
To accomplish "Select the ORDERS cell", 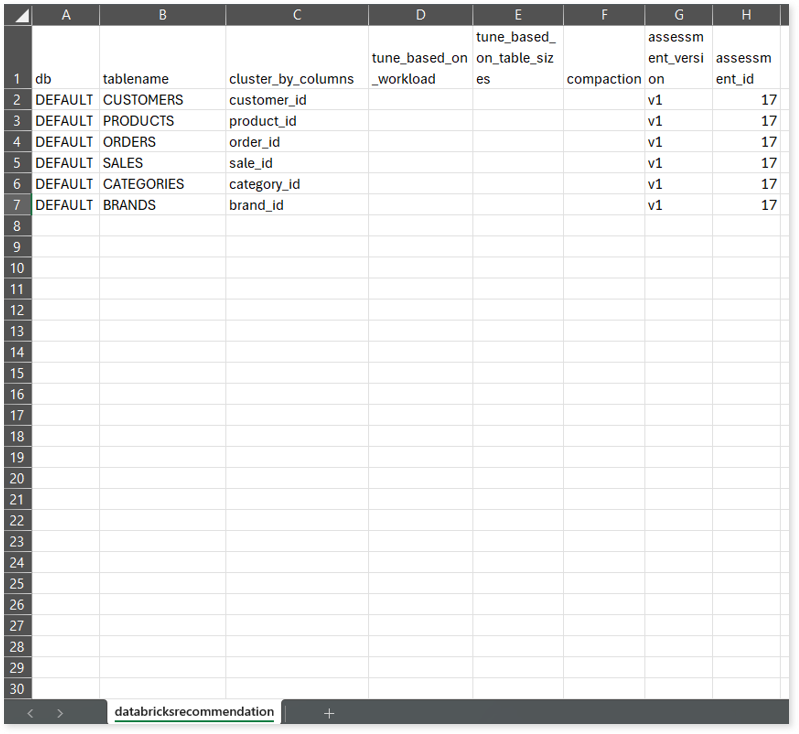I will point(163,142).
